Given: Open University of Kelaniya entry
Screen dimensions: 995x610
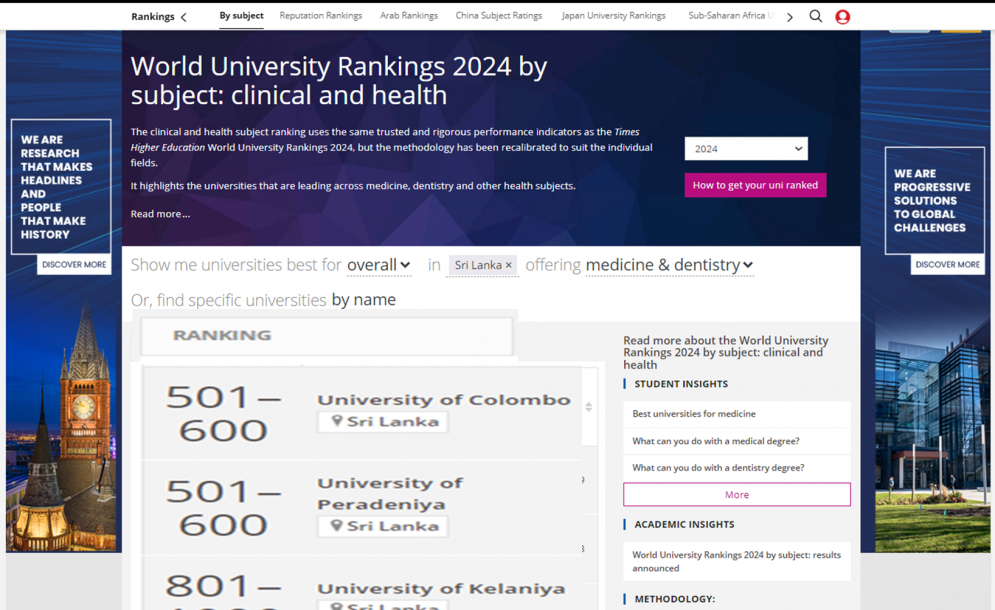Looking at the screenshot, I should tap(441, 588).
